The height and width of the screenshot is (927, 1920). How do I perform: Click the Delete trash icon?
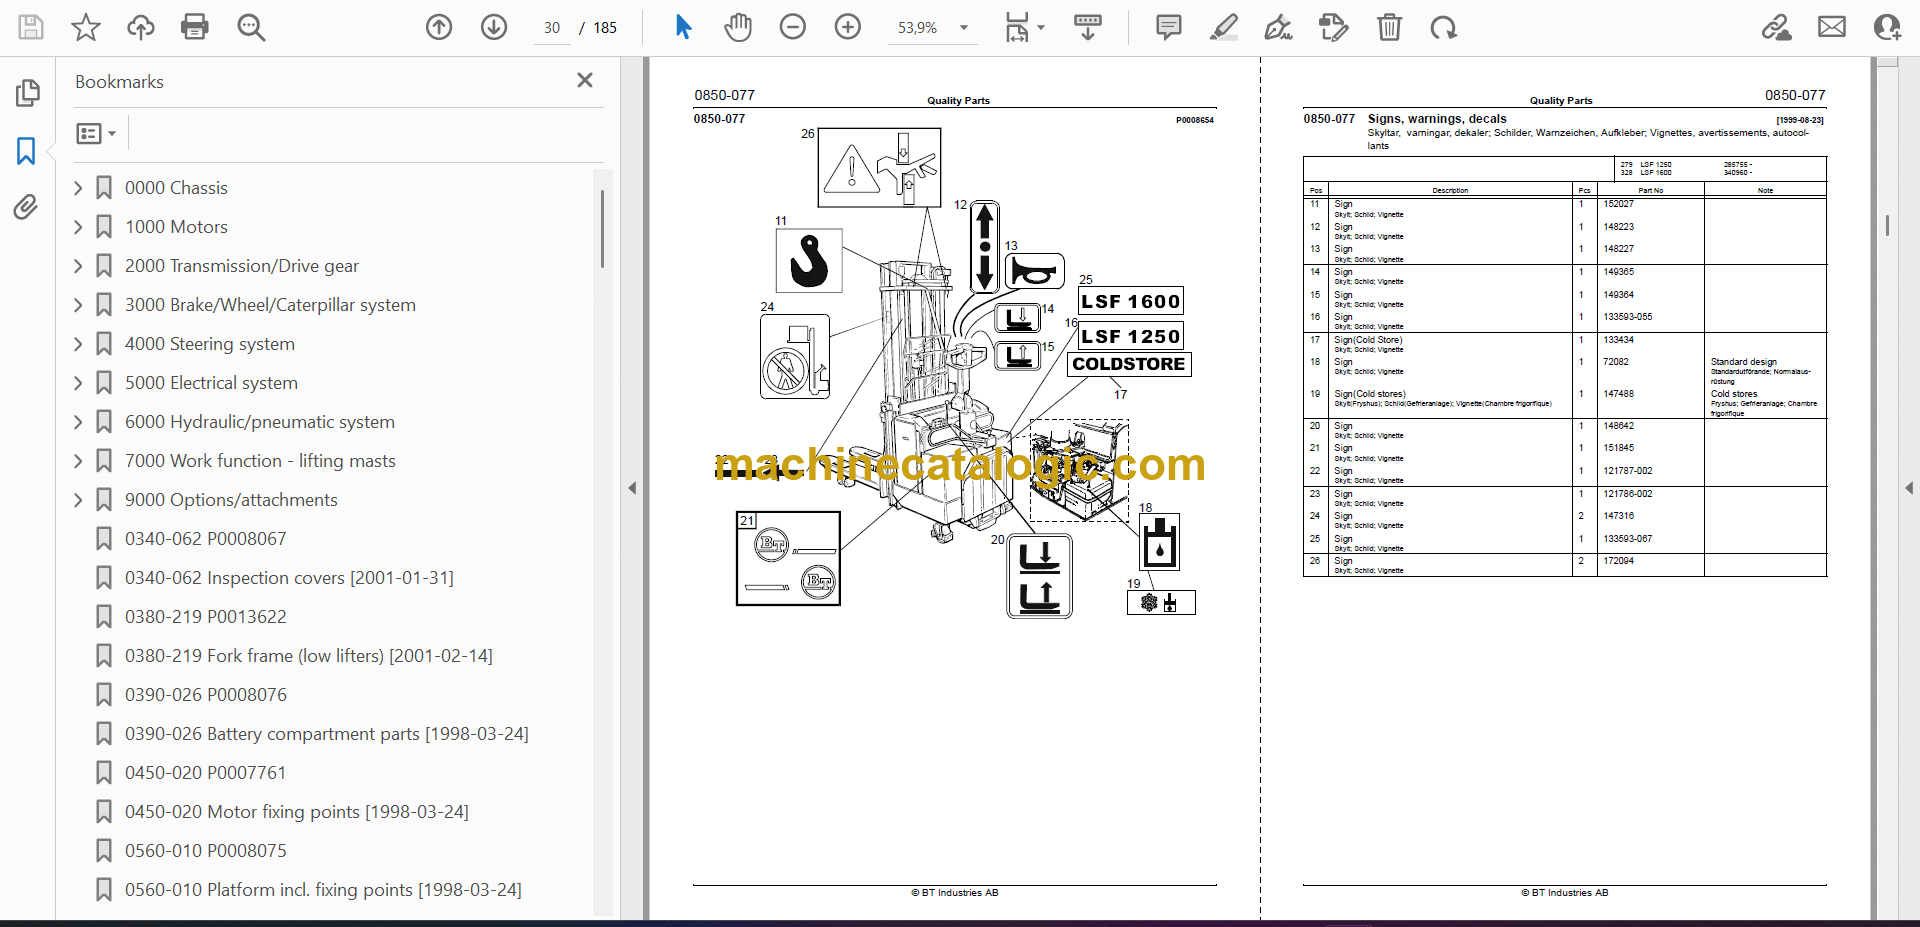coord(1389,27)
